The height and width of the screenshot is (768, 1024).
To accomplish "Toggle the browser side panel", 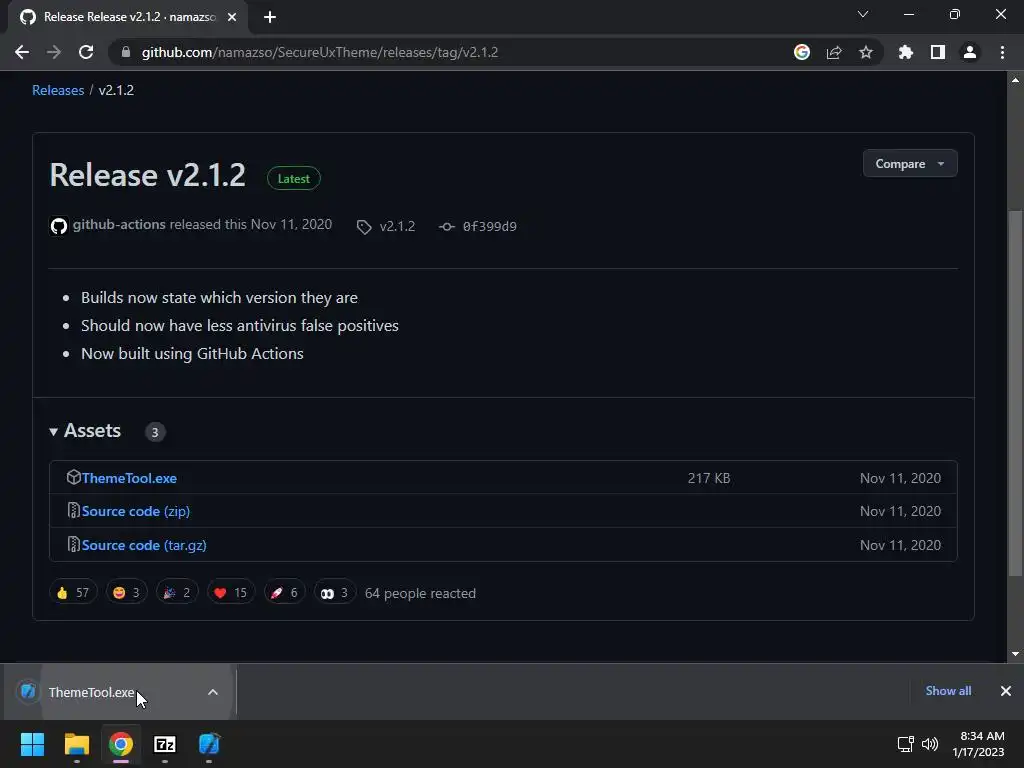I will (938, 52).
